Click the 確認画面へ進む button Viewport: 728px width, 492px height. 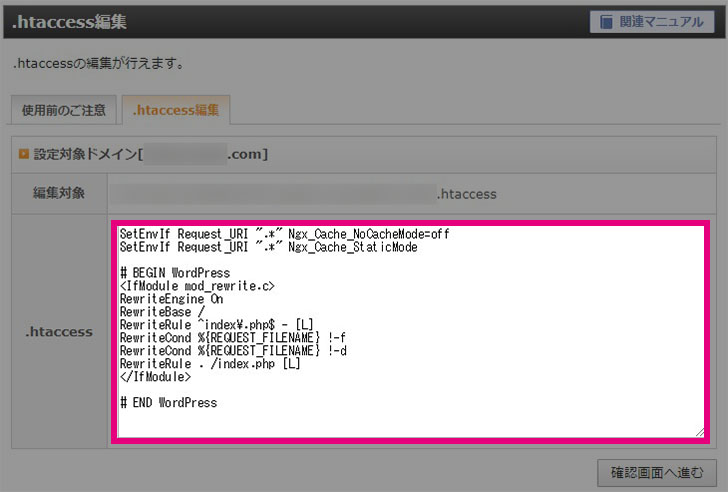657,473
